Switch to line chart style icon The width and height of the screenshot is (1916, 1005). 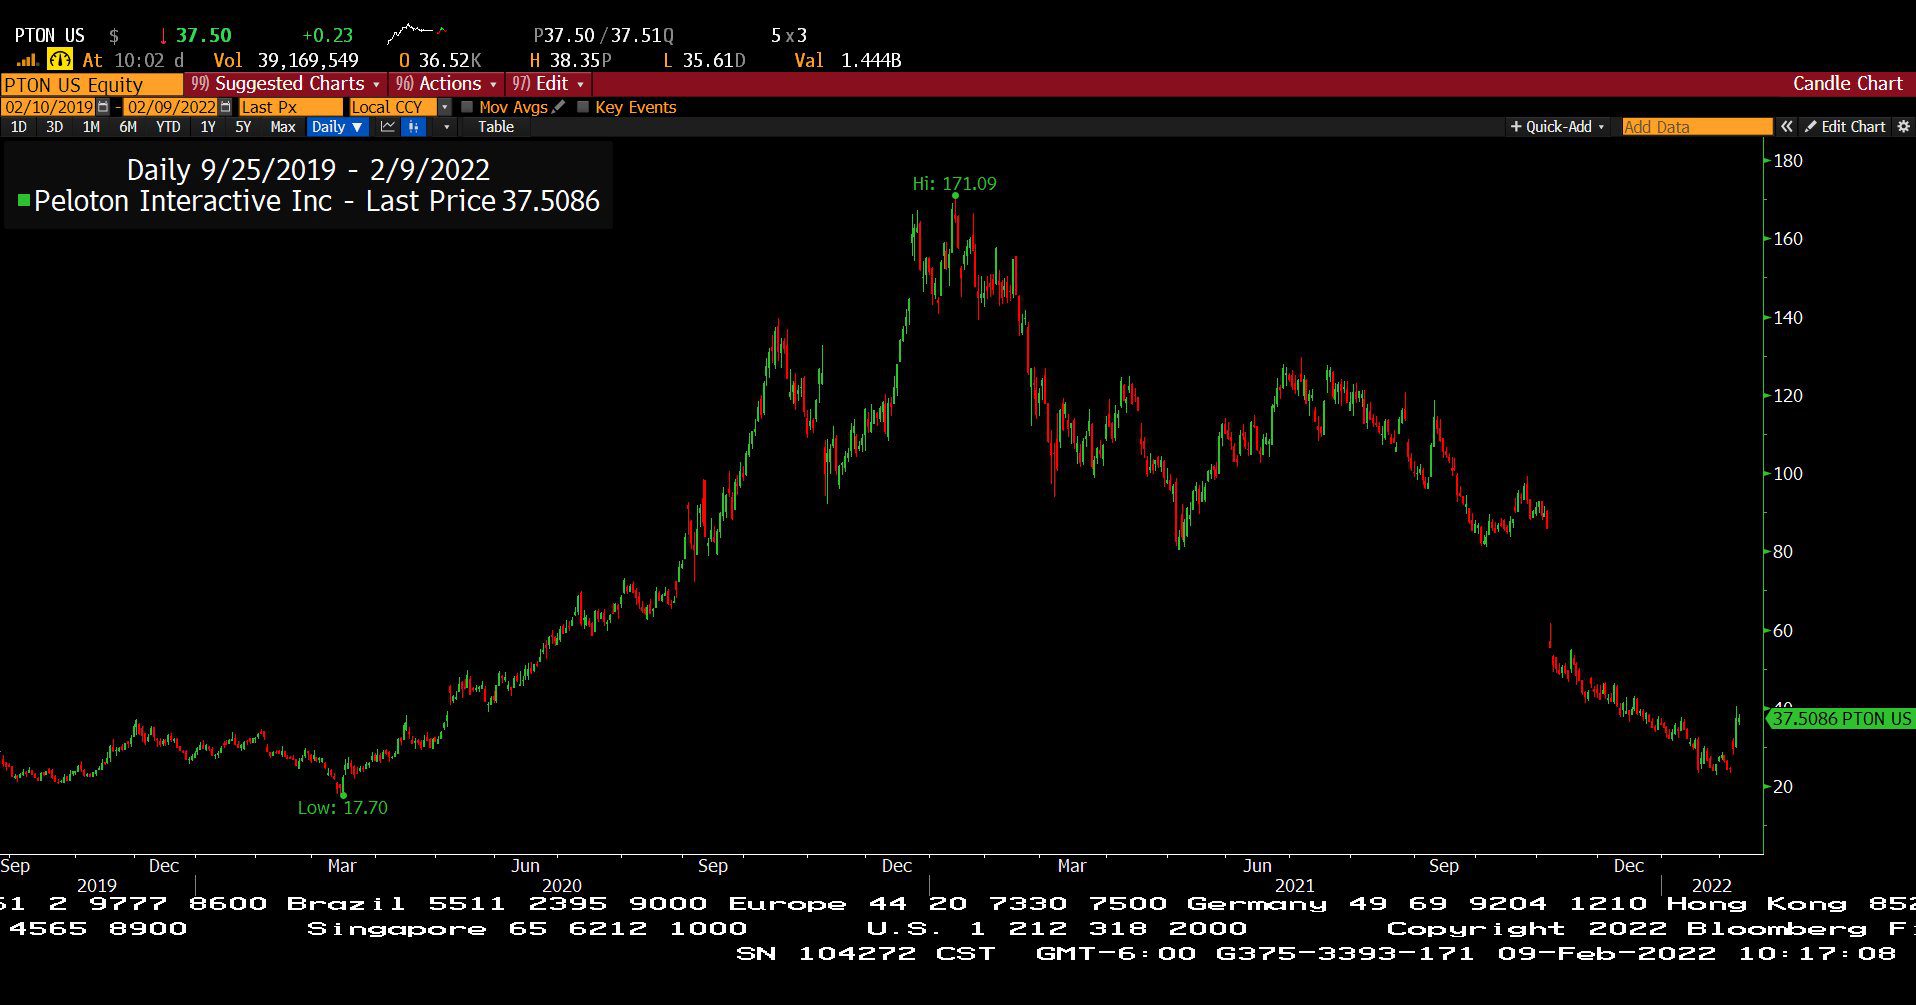[x=387, y=127]
